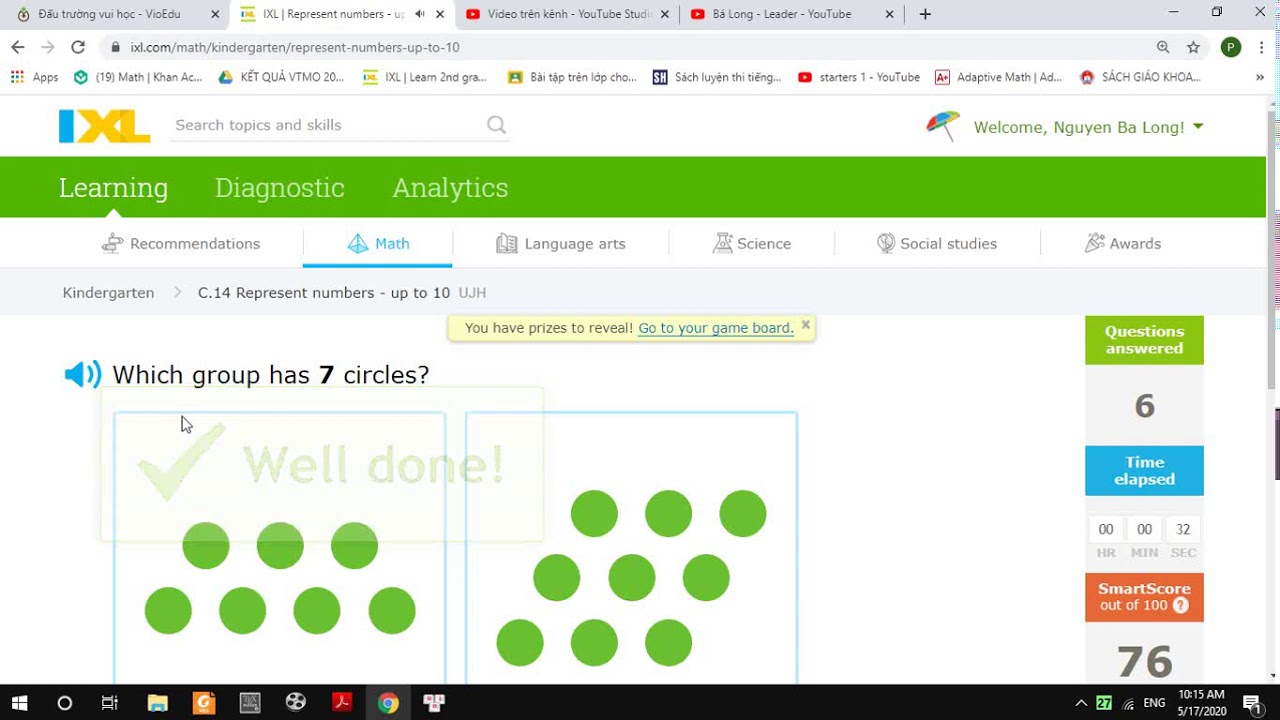Viewport: 1280px width, 720px height.
Task: Open Khan Academy Math bookmark
Action: (x=138, y=77)
